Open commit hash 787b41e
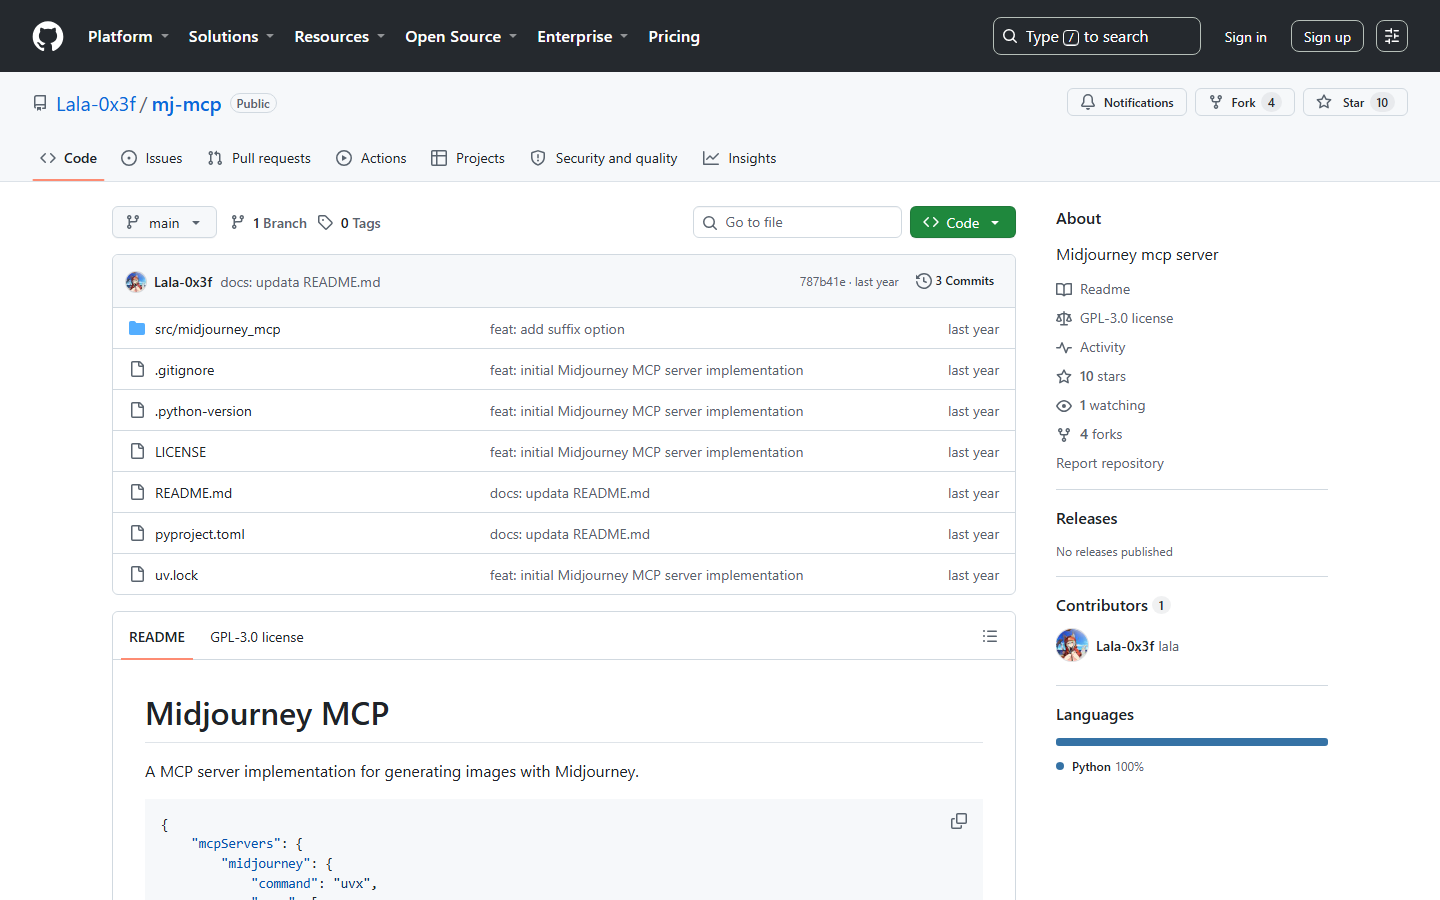1440x900 pixels. (822, 282)
